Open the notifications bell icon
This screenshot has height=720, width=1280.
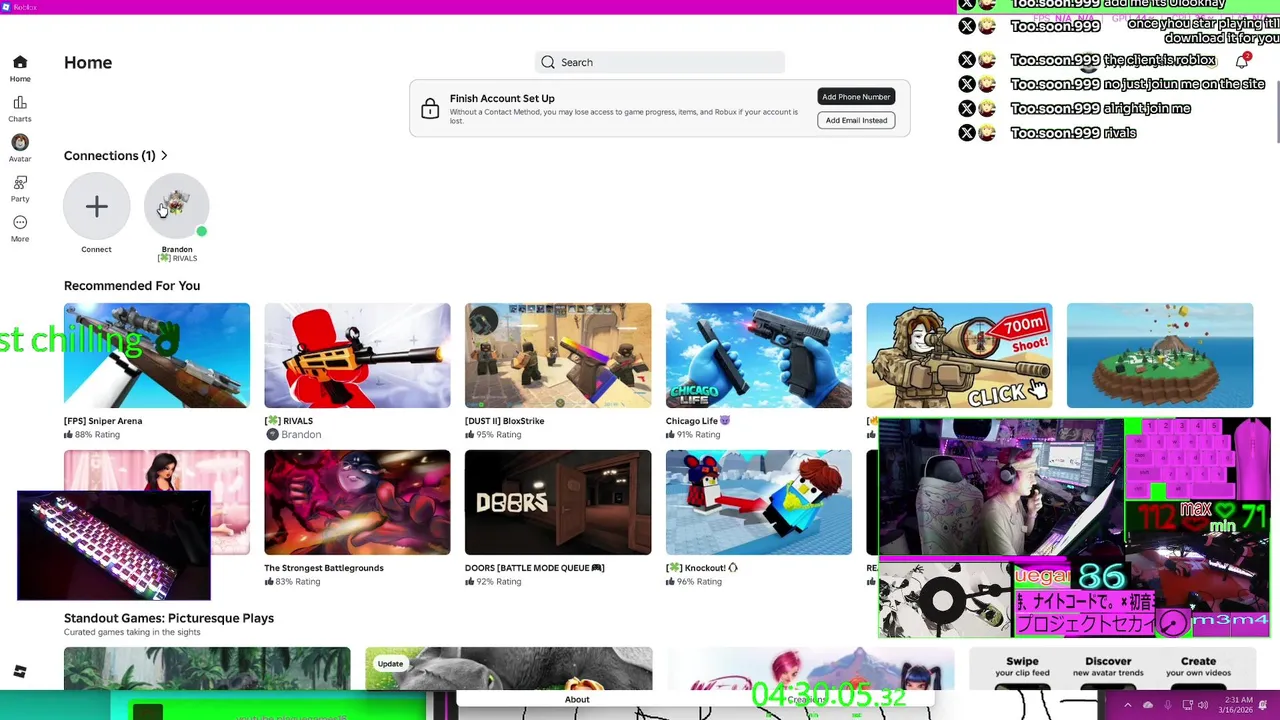1242,62
